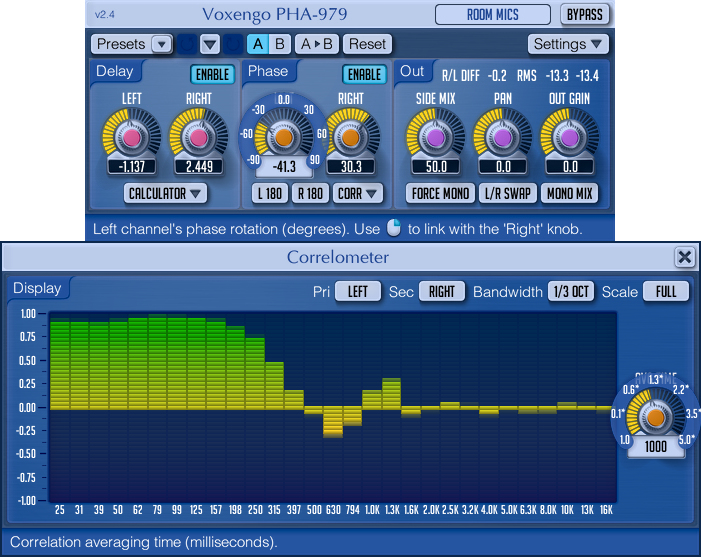The height and width of the screenshot is (557, 701).
Task: Click the 1.3K correlation bar
Action: coord(392,394)
